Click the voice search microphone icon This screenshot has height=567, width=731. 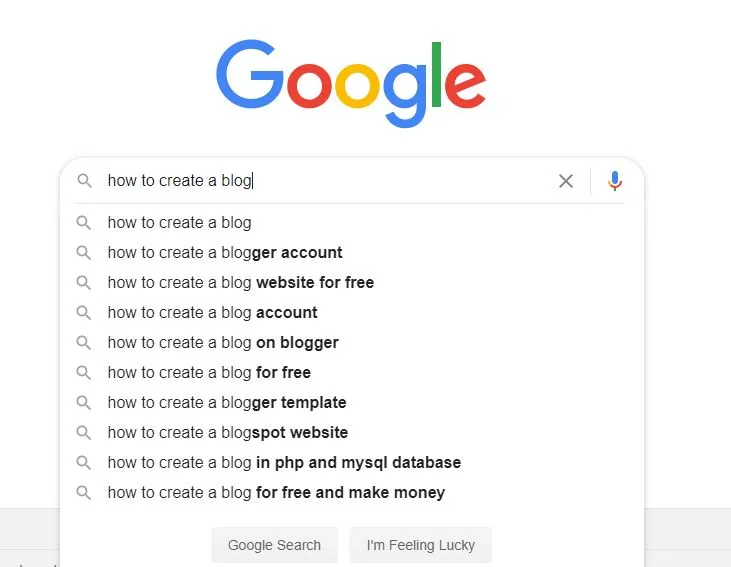(615, 181)
